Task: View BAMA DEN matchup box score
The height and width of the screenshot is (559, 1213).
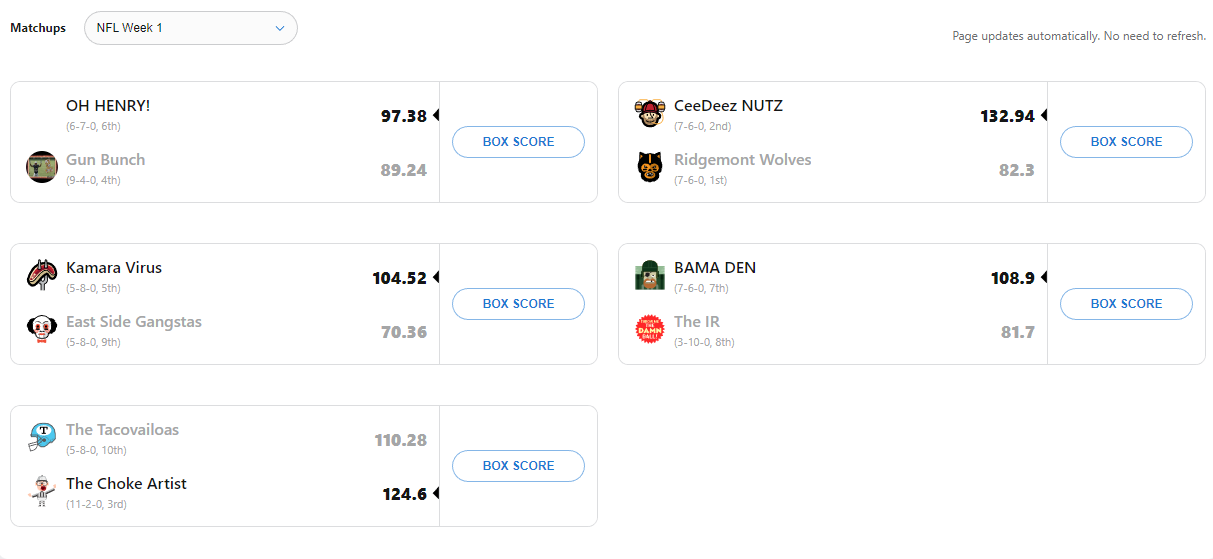Action: 1126,304
